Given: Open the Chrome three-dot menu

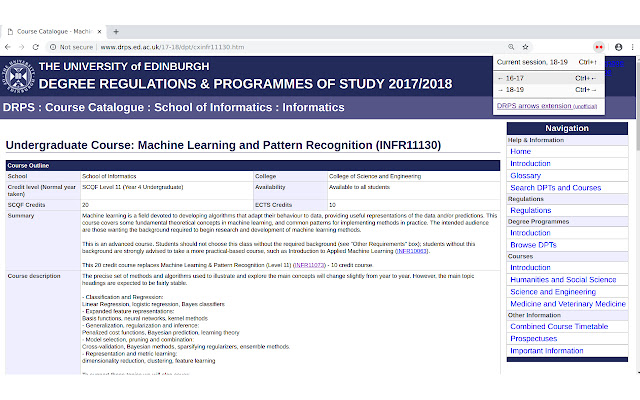Looking at the screenshot, I should point(632,47).
